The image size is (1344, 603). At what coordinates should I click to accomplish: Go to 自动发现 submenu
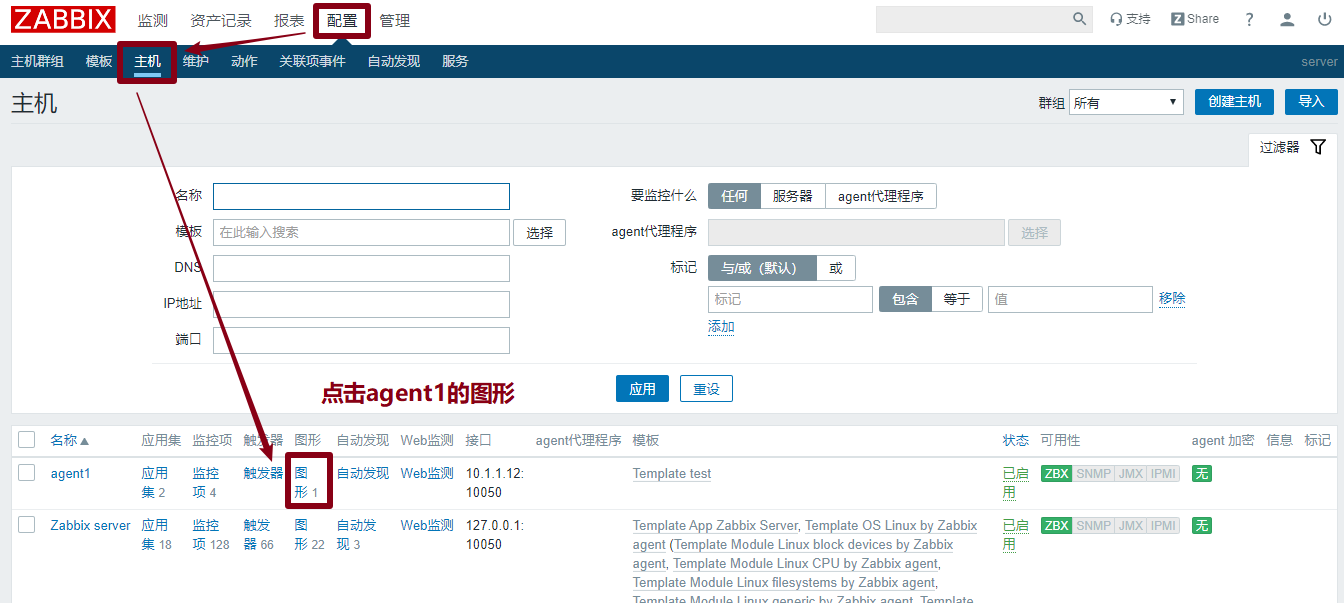point(394,61)
